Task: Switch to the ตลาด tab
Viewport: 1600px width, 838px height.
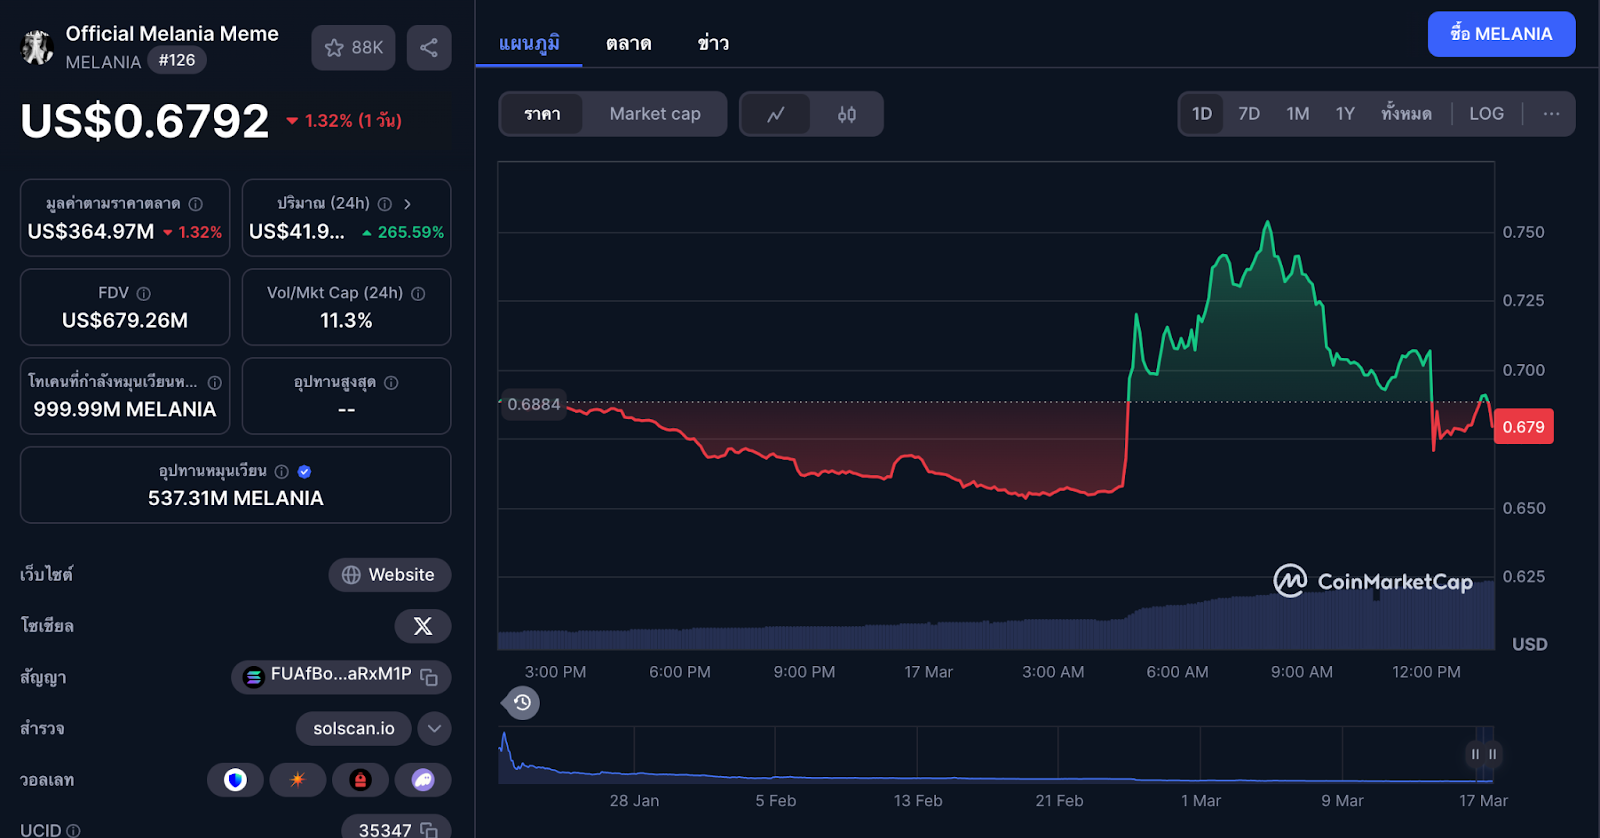Action: [x=629, y=44]
